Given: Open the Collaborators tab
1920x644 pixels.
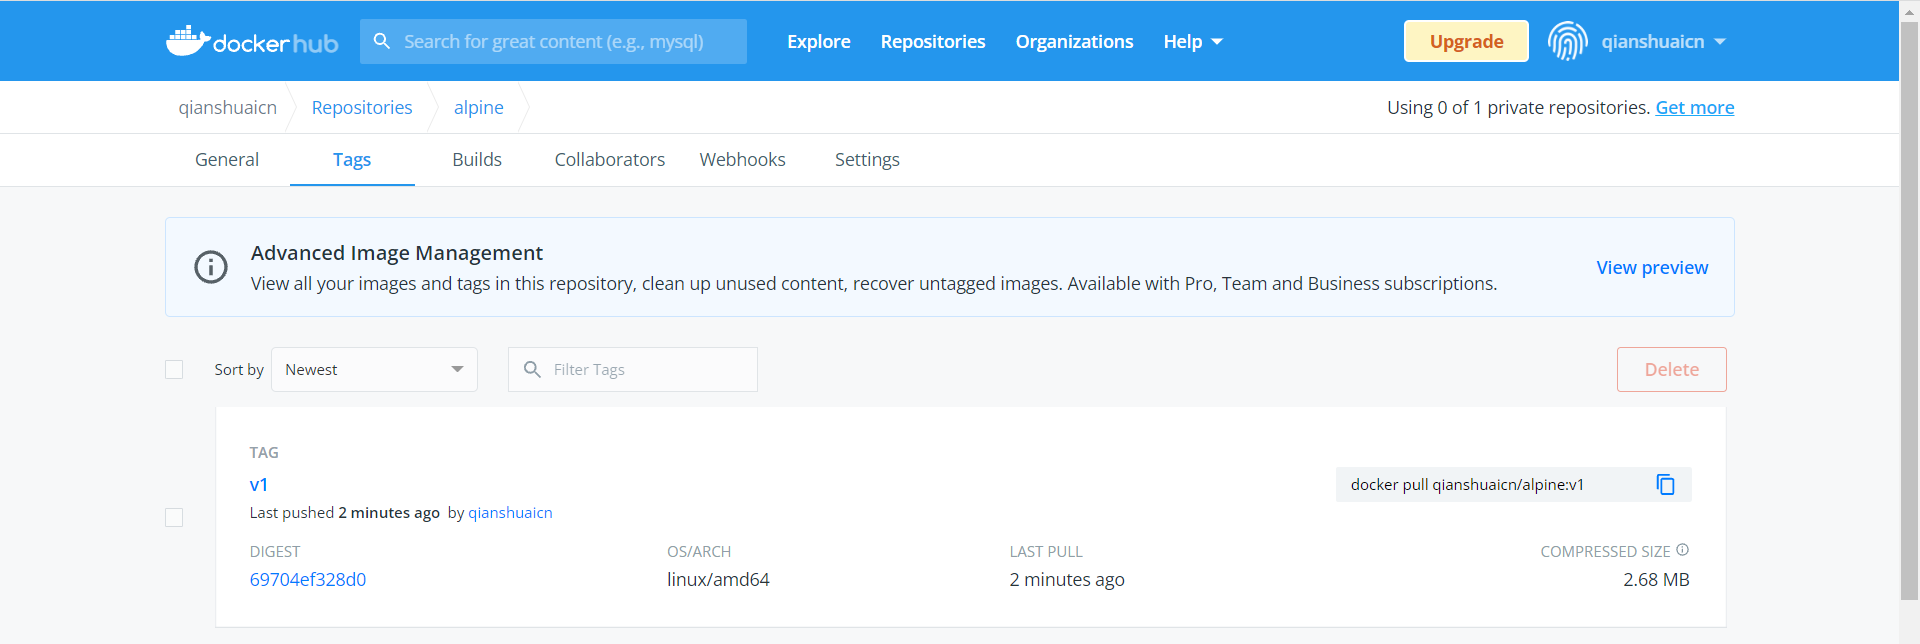Looking at the screenshot, I should click(610, 159).
